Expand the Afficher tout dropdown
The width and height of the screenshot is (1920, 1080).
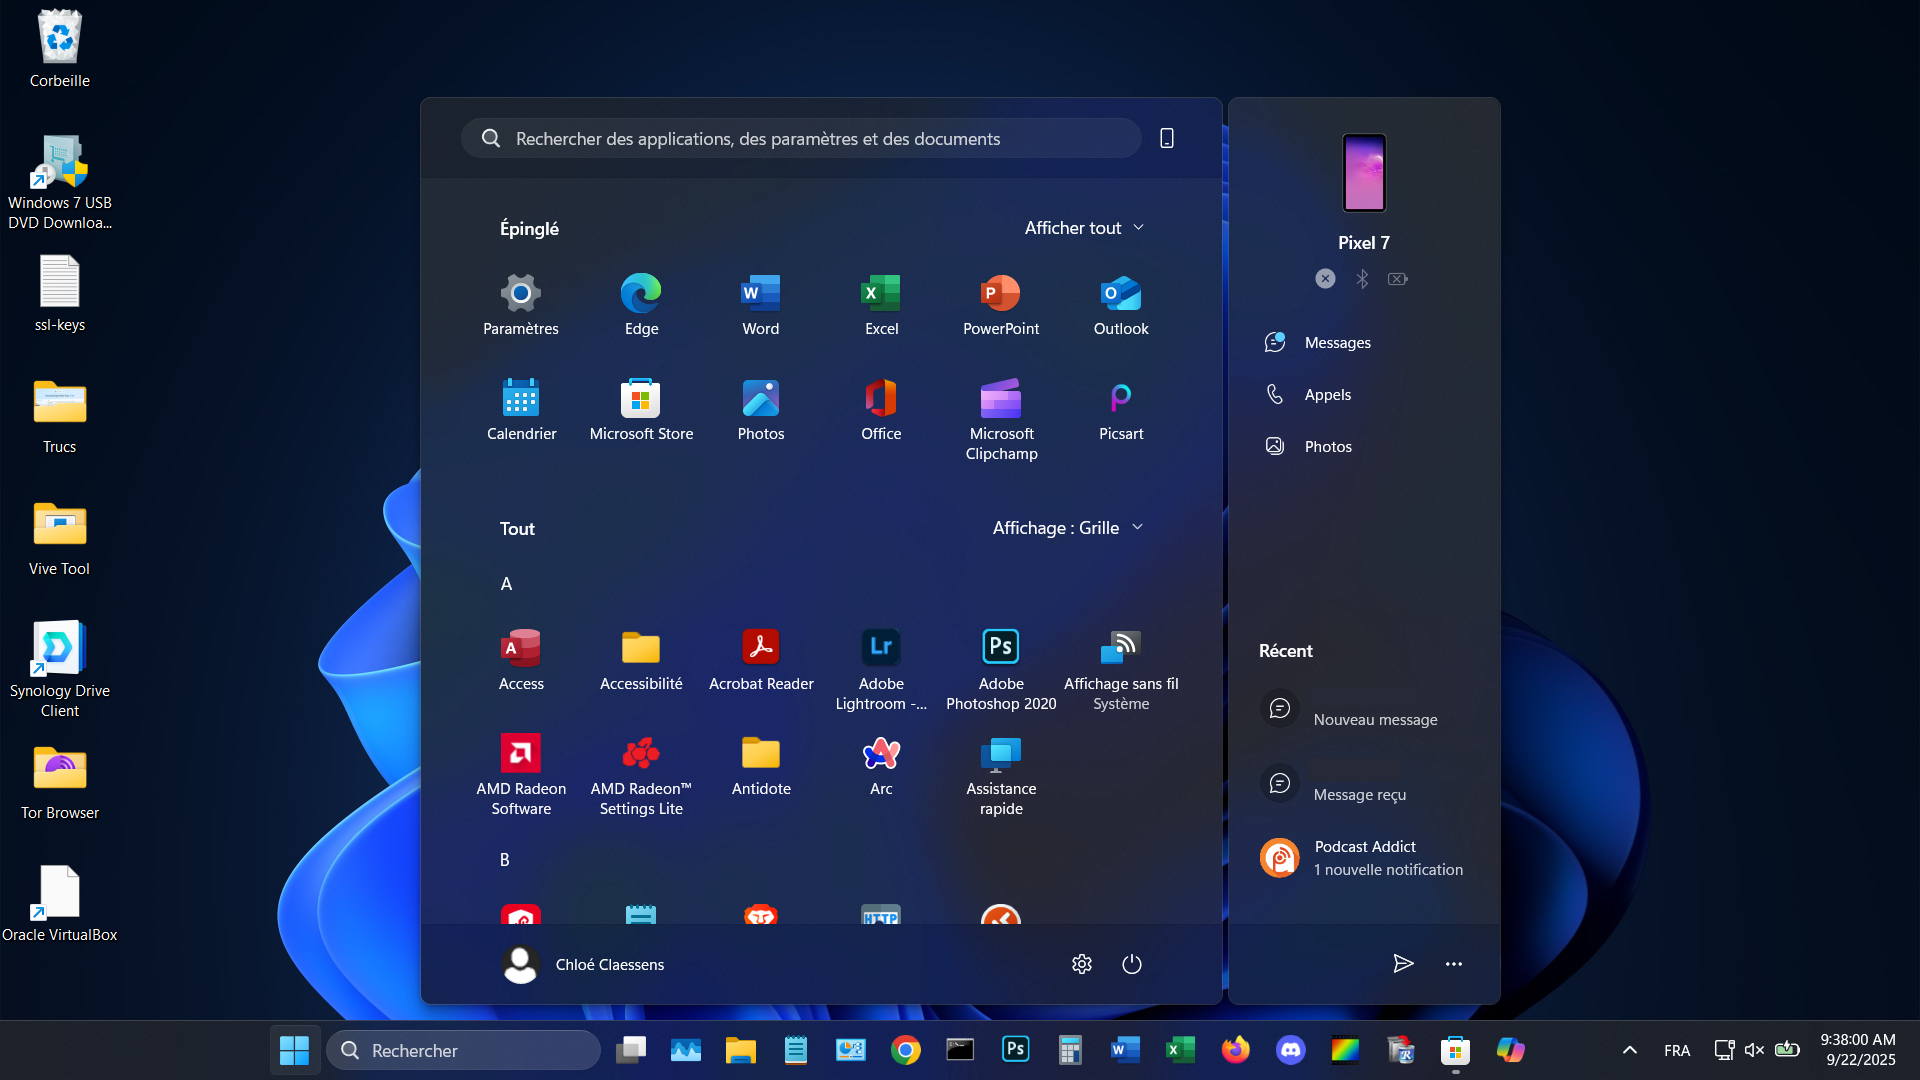tap(1084, 228)
